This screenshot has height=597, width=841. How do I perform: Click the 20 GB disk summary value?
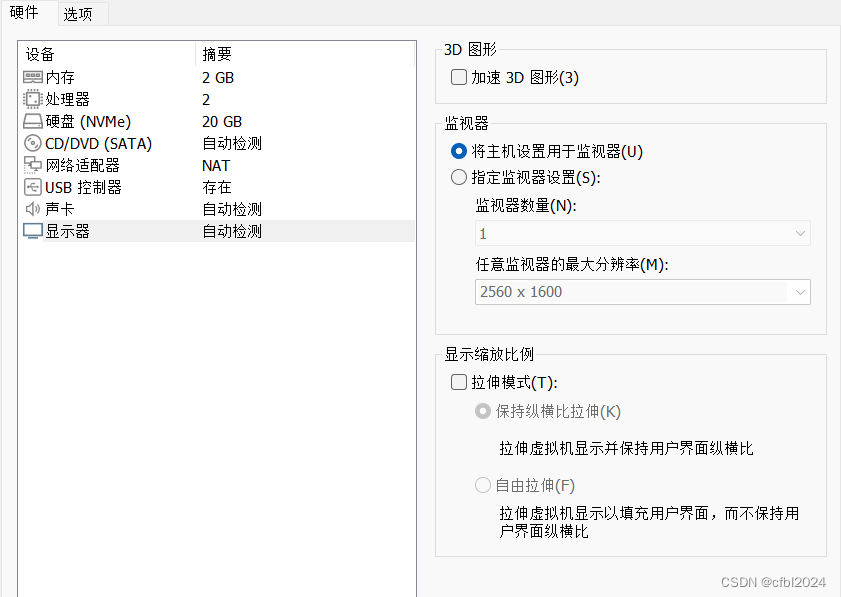tap(222, 121)
